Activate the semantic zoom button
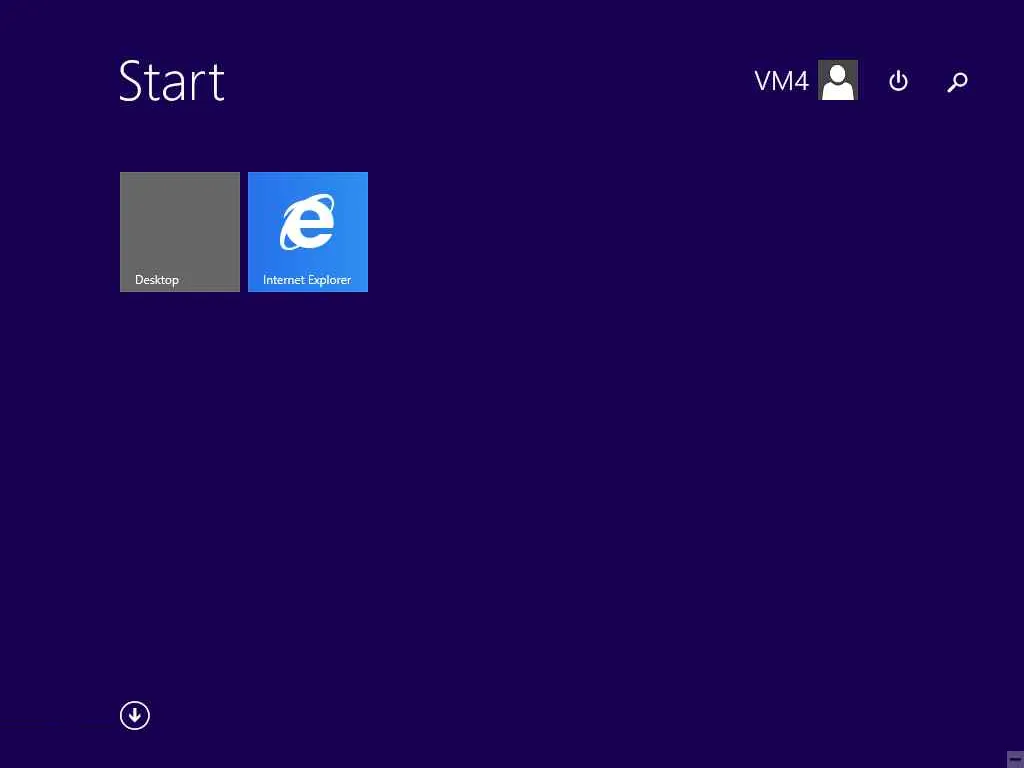 1015,759
